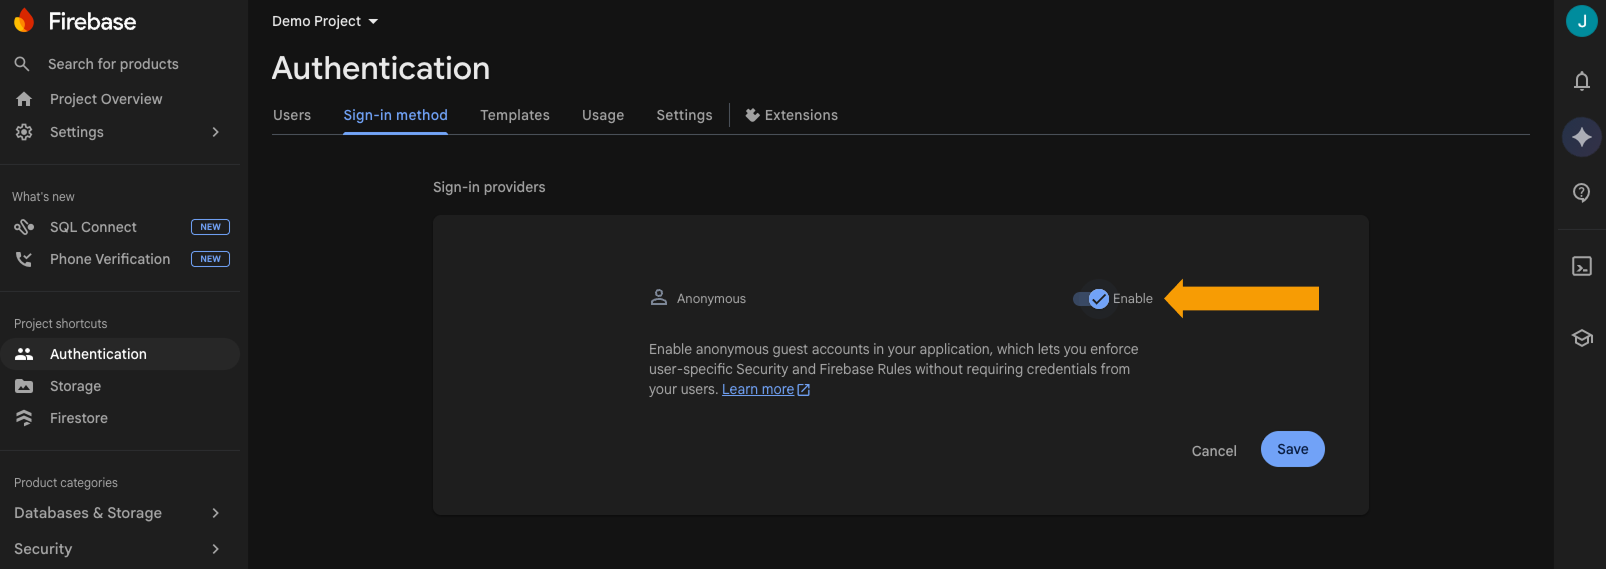Screen dimensions: 1606x569
Task: Click the Settings gear icon
Action: pos(24,132)
